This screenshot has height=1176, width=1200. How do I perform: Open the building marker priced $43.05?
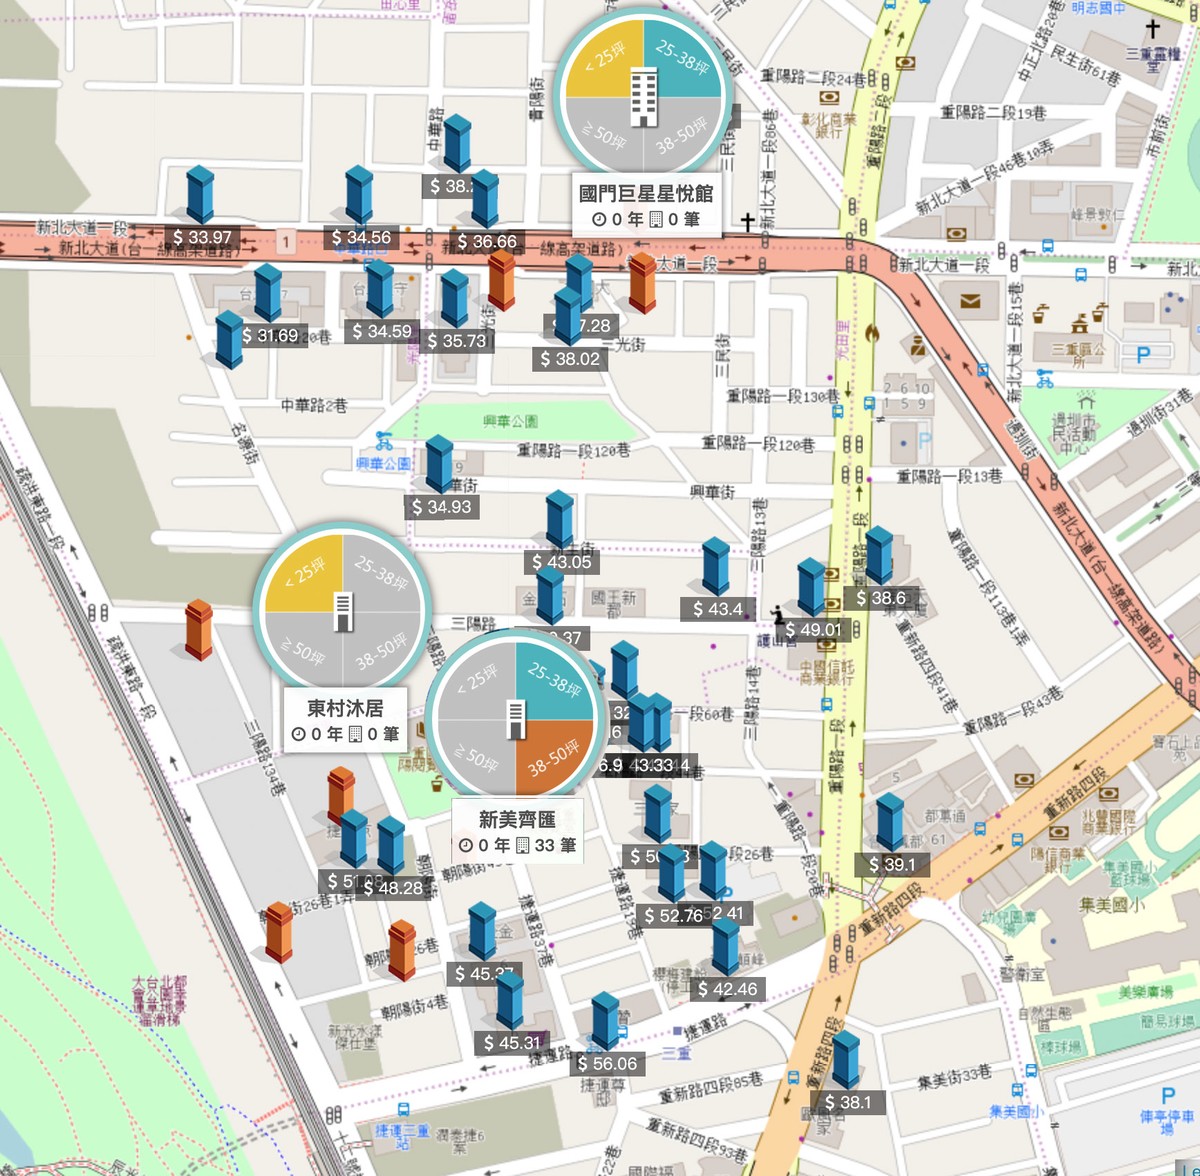click(x=560, y=519)
